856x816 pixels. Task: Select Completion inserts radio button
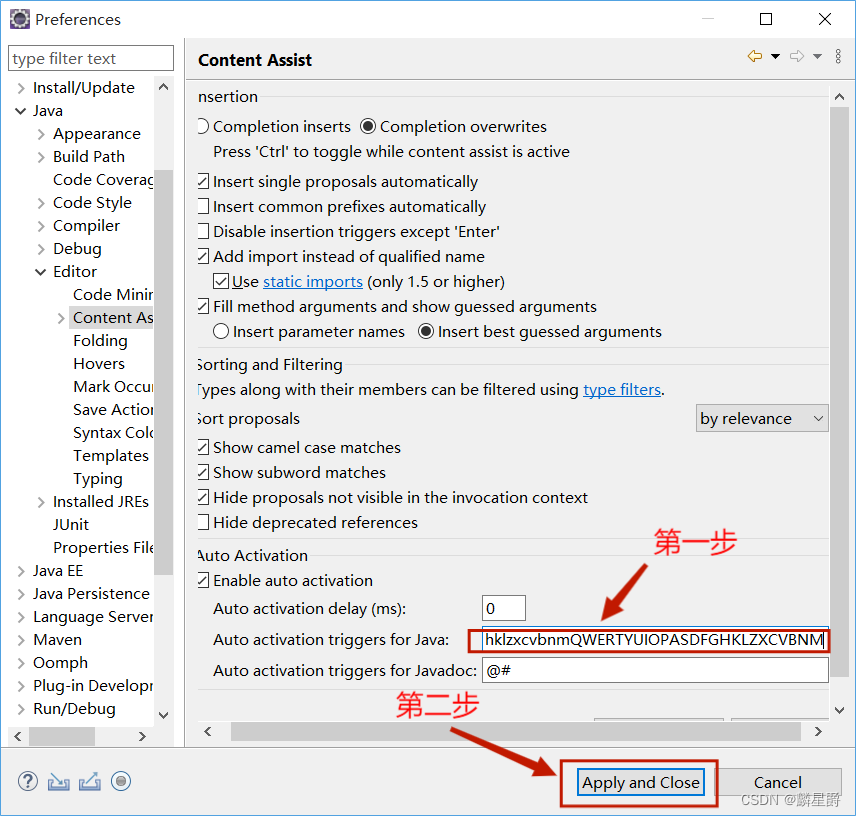pos(203,127)
